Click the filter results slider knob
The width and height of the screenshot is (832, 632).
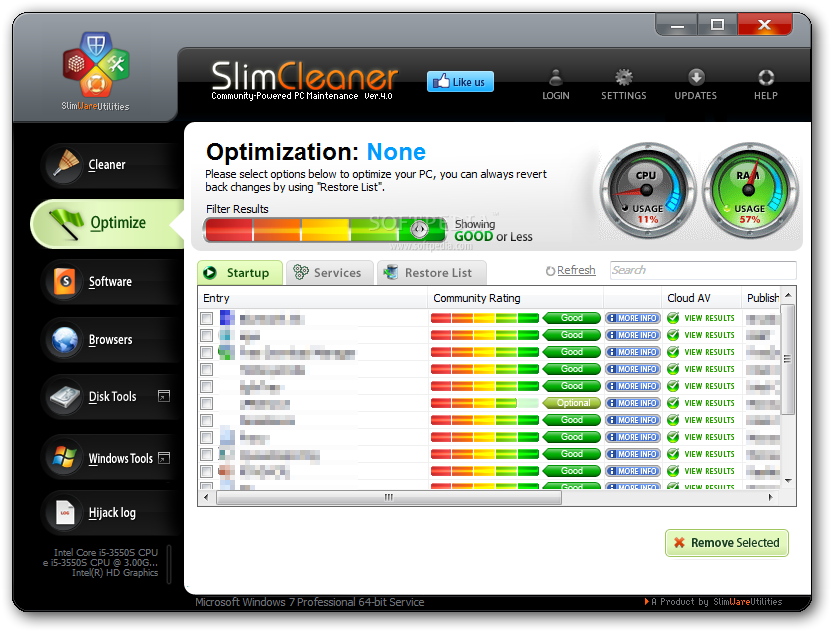click(419, 229)
